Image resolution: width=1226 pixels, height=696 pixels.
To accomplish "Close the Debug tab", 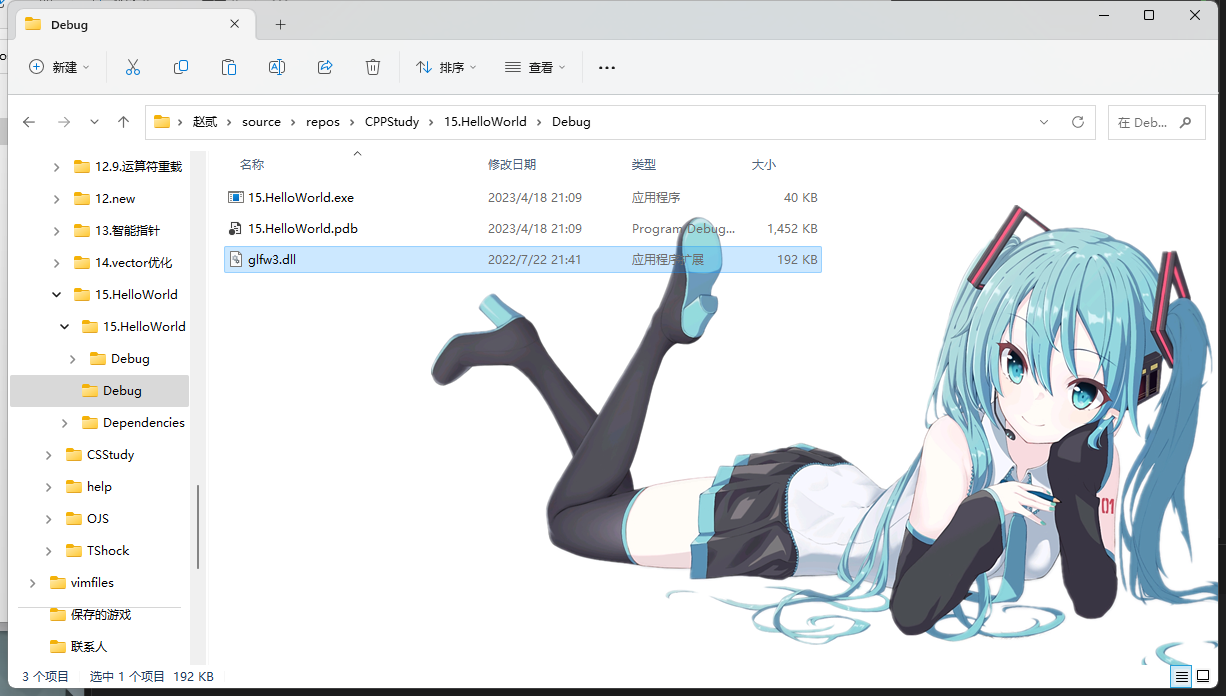I will (235, 24).
